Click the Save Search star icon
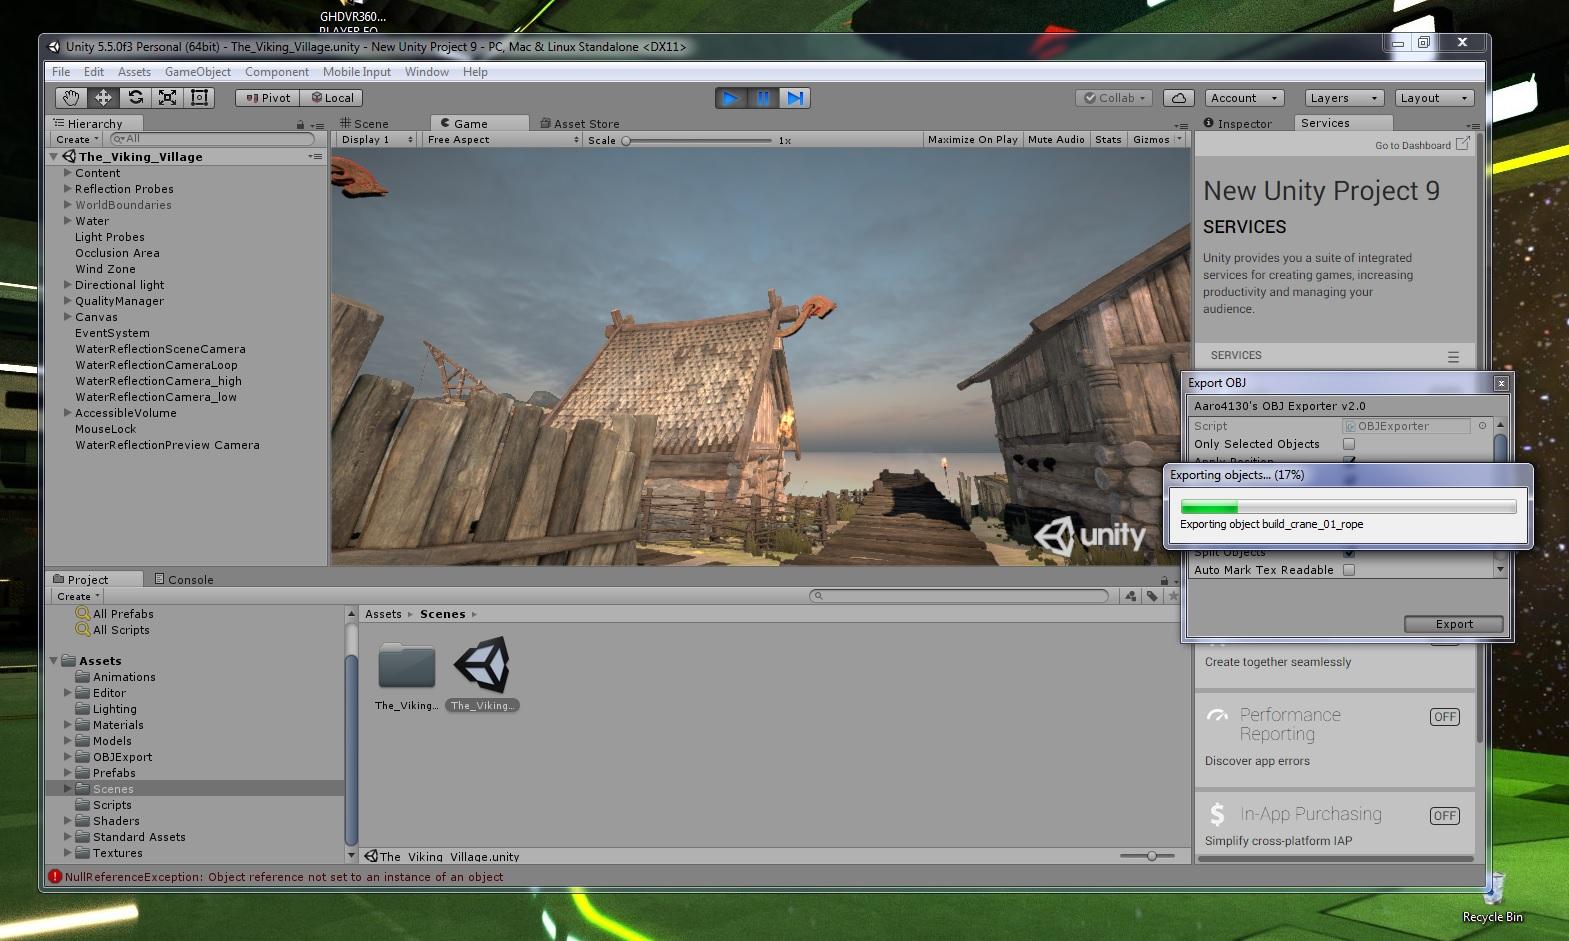 coord(1173,596)
